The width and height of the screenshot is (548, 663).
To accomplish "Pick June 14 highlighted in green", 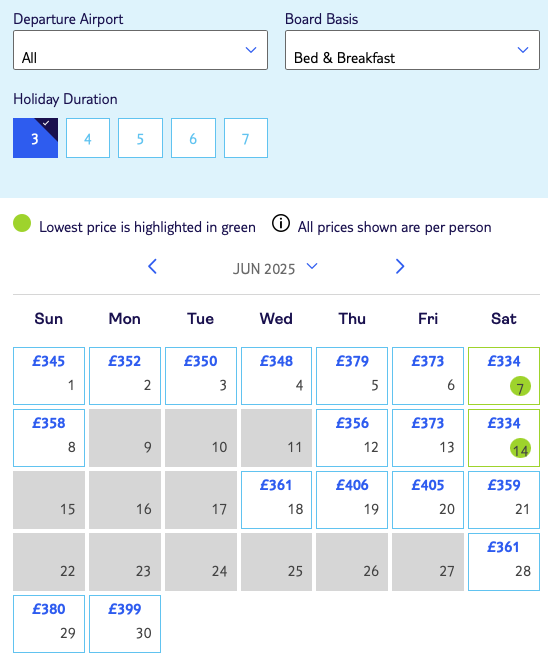I will tap(504, 438).
